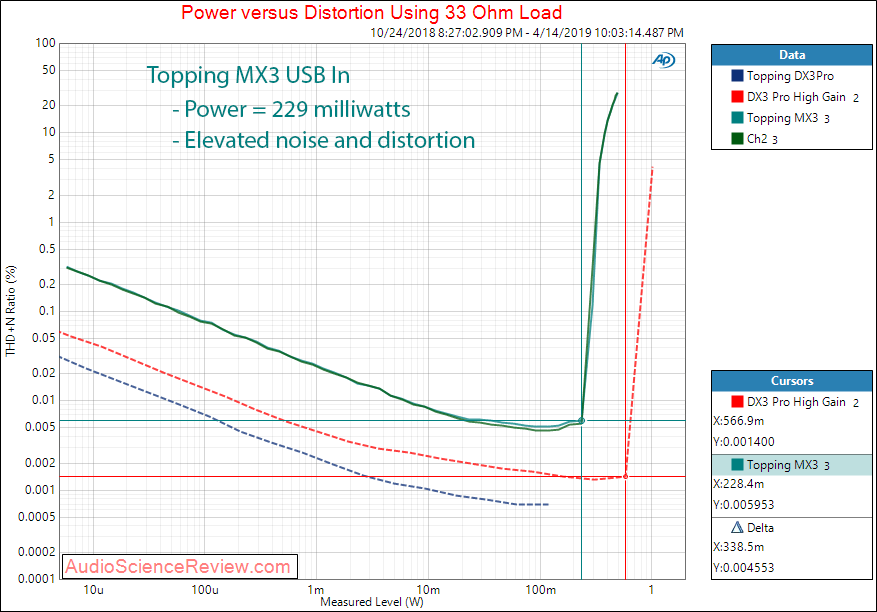Click the Measured Level (W) axis label
This screenshot has width=877, height=612.
(x=371, y=602)
